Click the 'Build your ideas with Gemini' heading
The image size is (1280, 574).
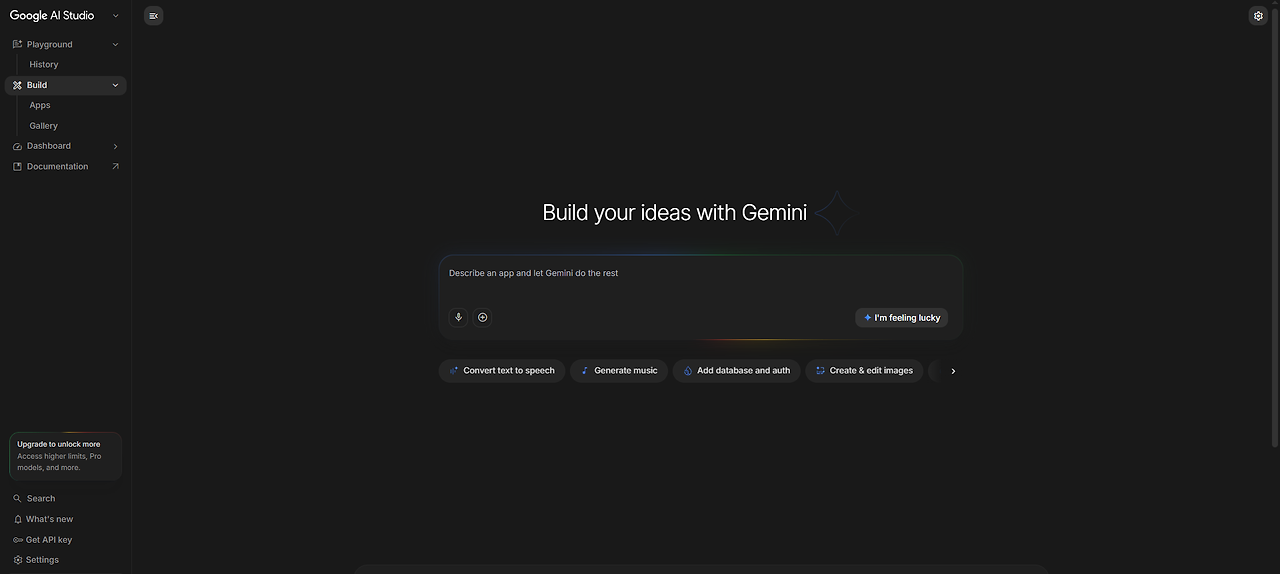coord(675,213)
